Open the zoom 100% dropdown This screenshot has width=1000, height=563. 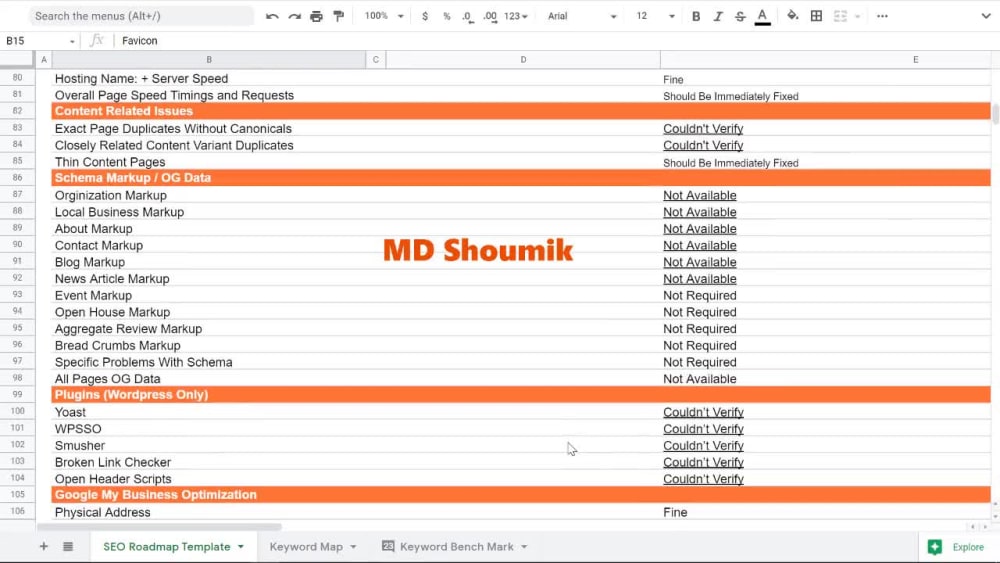[384, 16]
